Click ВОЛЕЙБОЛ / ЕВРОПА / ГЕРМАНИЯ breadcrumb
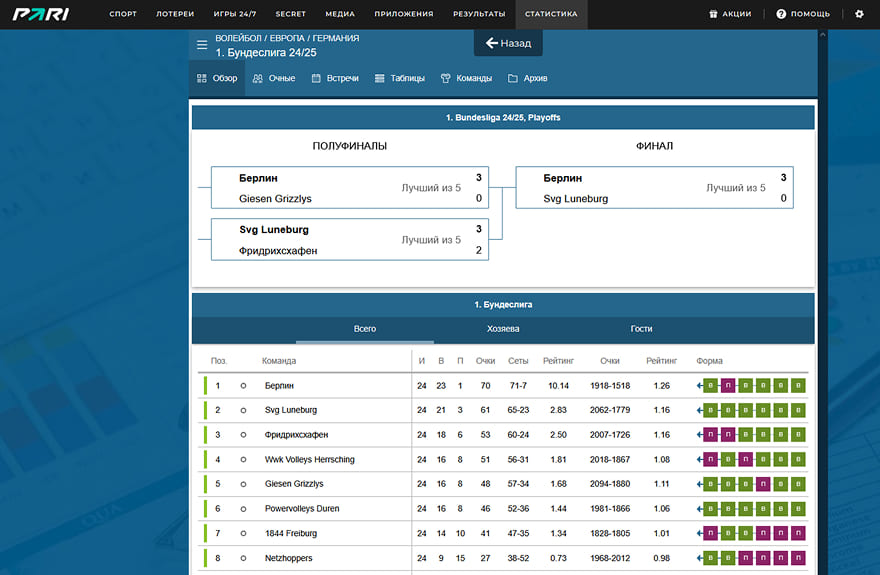Viewport: 880px width, 575px height. click(287, 38)
